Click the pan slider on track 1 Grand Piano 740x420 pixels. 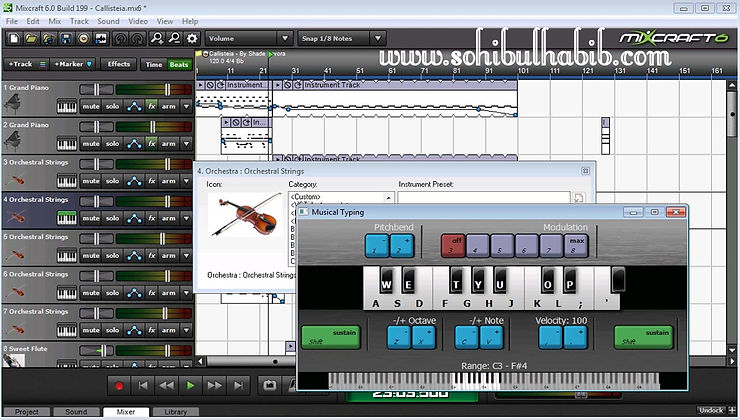[96, 89]
